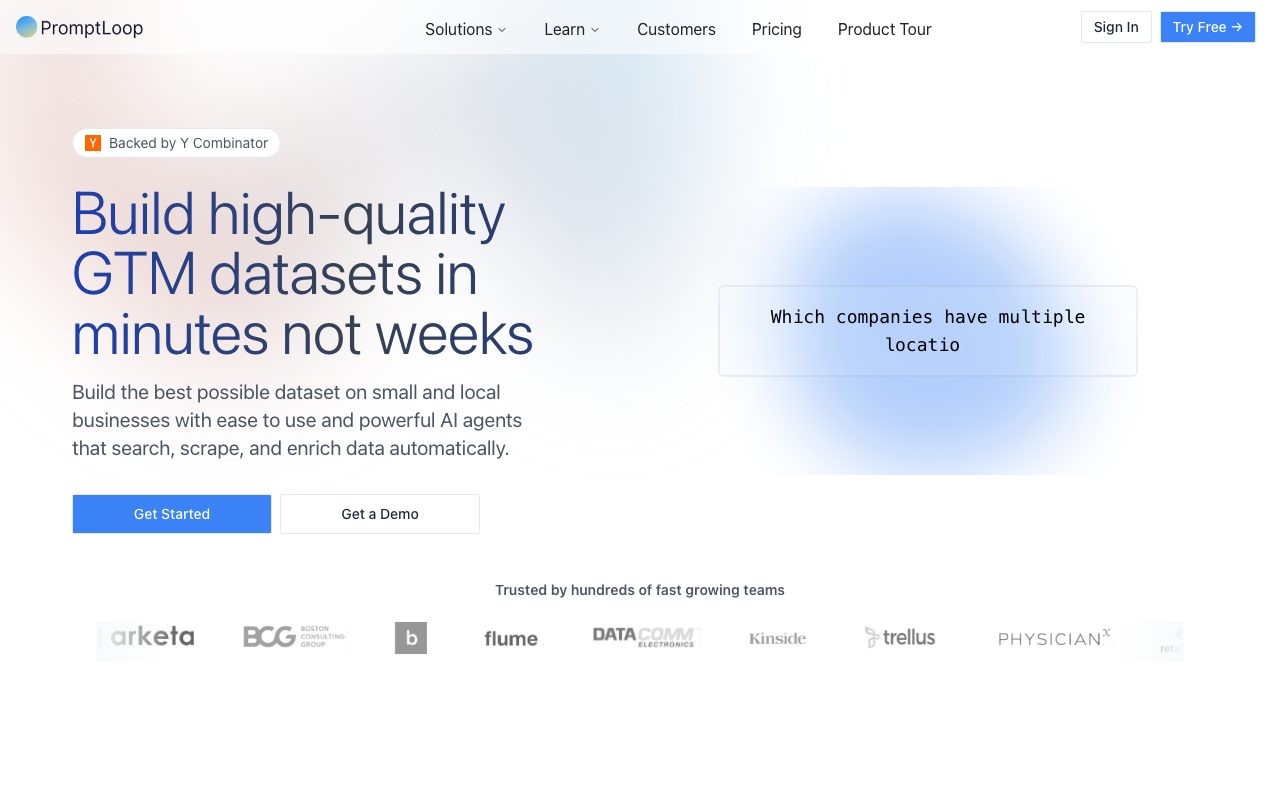Click the Trusted by hundreds of teams text
The width and height of the screenshot is (1280, 800).
(x=640, y=590)
